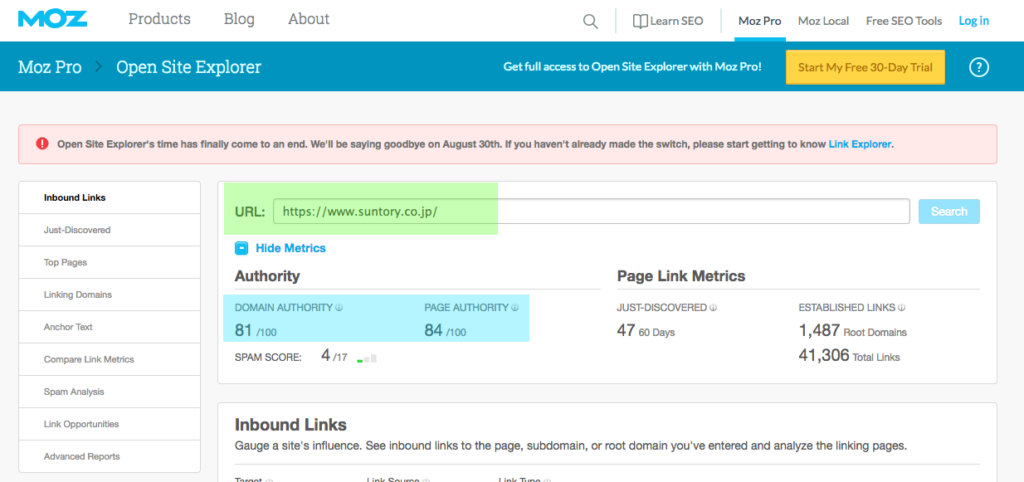This screenshot has height=482, width=1024.
Task: Click the 47 just-discovered count
Action: click(626, 330)
